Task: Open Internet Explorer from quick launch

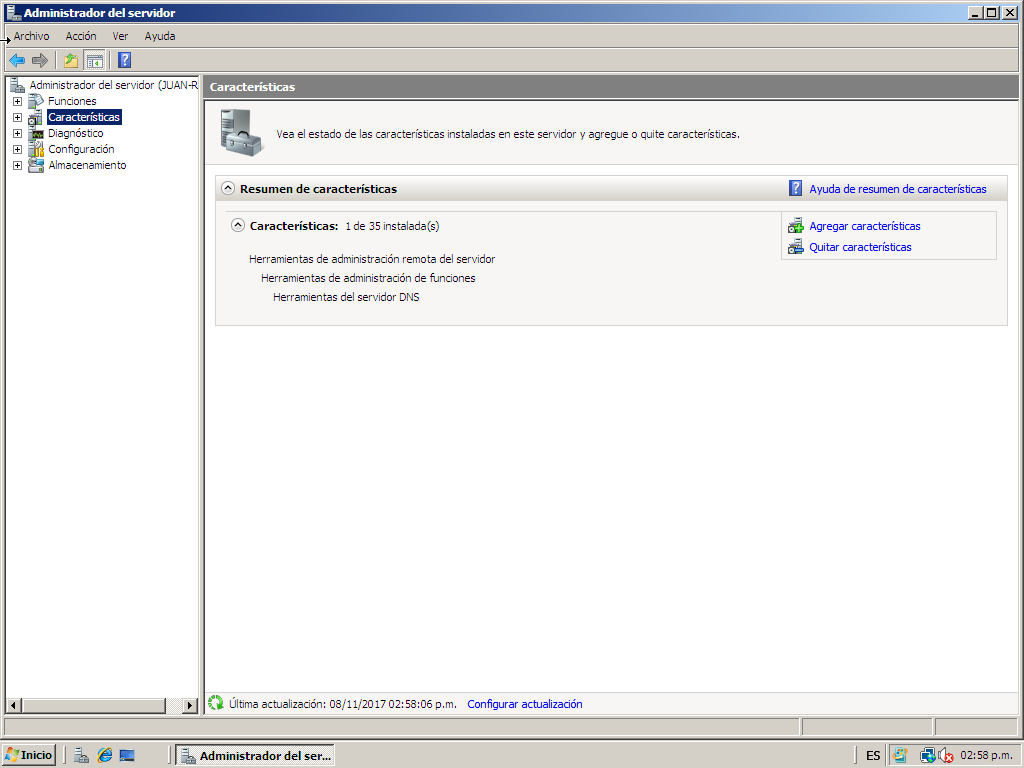Action: pyautogui.click(x=104, y=755)
